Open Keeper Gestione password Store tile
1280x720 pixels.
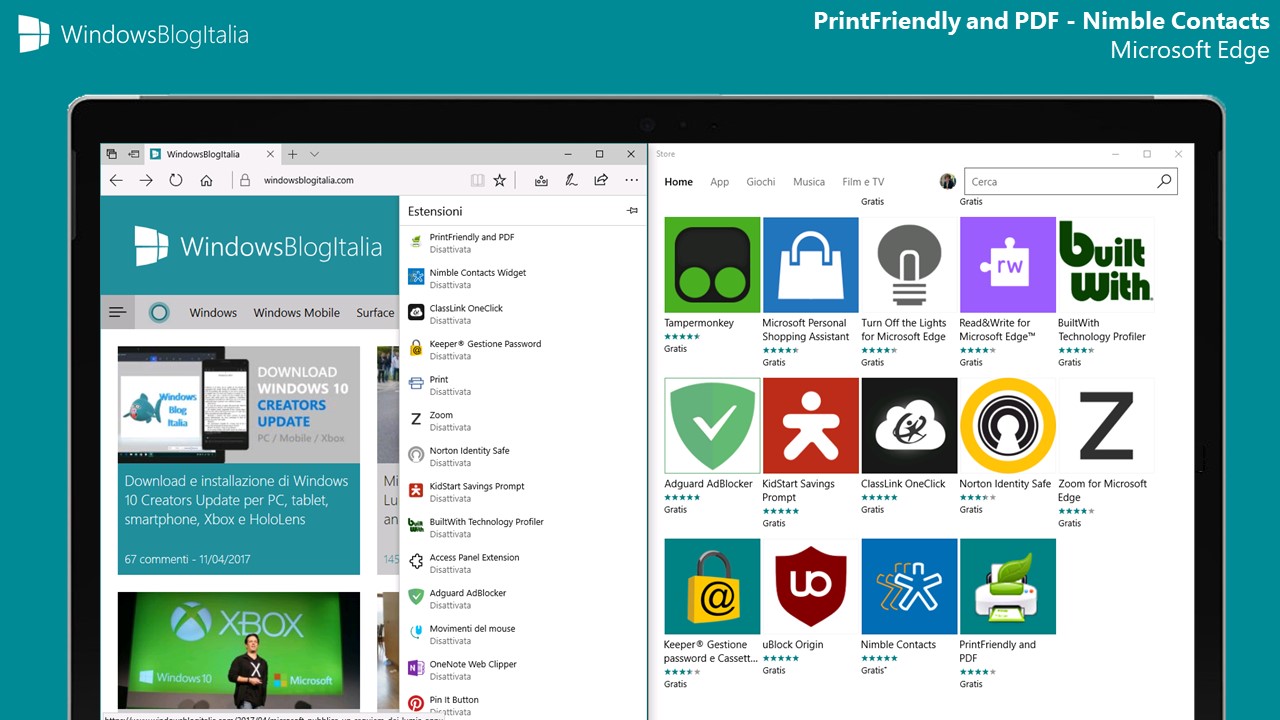pyautogui.click(x=712, y=614)
